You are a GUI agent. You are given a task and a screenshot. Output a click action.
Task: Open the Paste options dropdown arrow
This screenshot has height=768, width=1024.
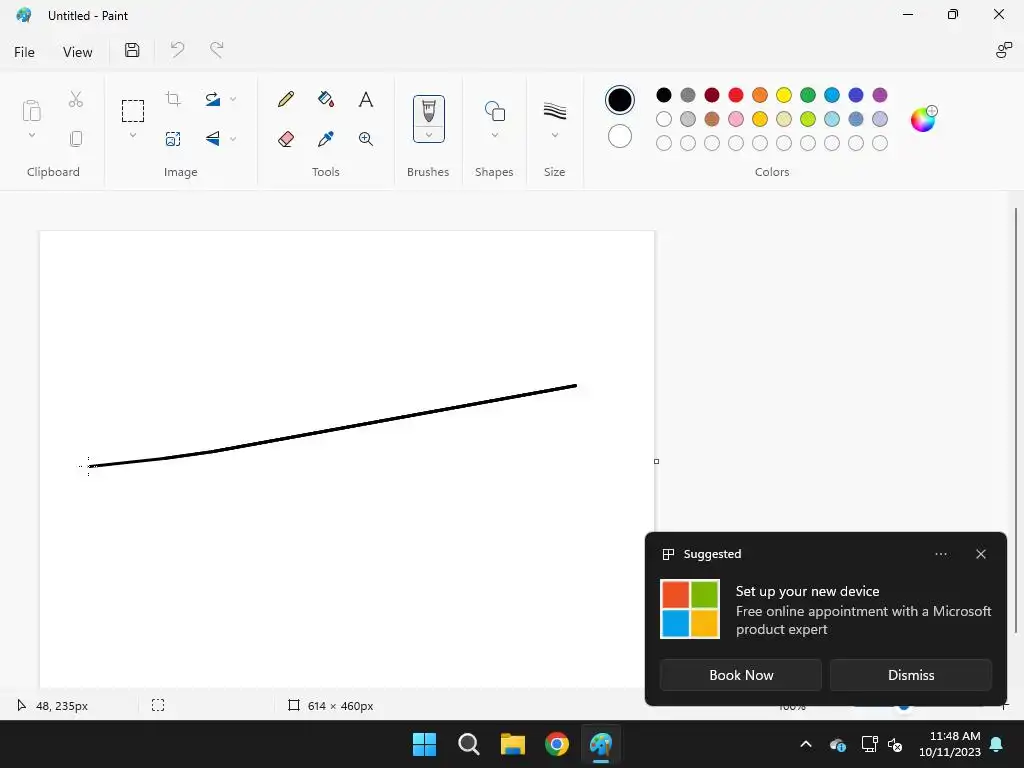point(31,135)
